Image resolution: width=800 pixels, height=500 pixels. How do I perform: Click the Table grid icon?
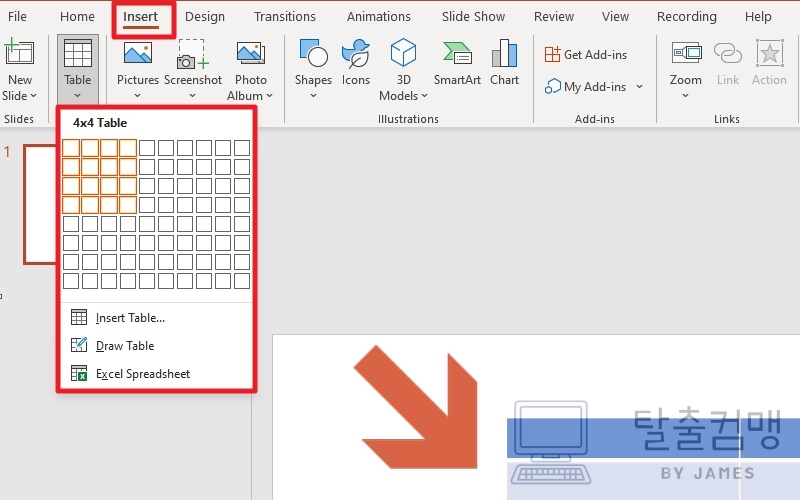pos(78,54)
